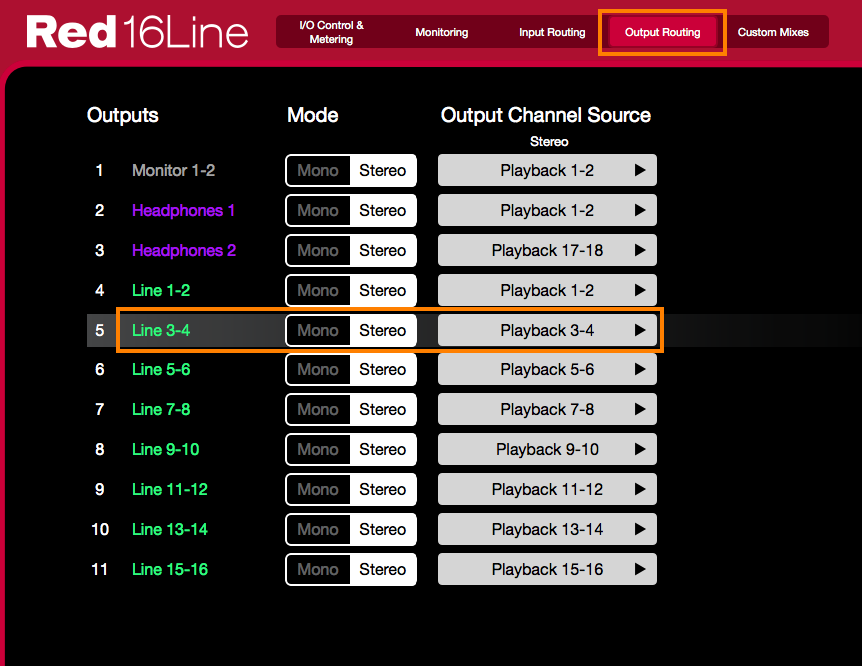Select the Headphones 1 output label
Viewport: 862px width, 666px height.
pos(183,210)
